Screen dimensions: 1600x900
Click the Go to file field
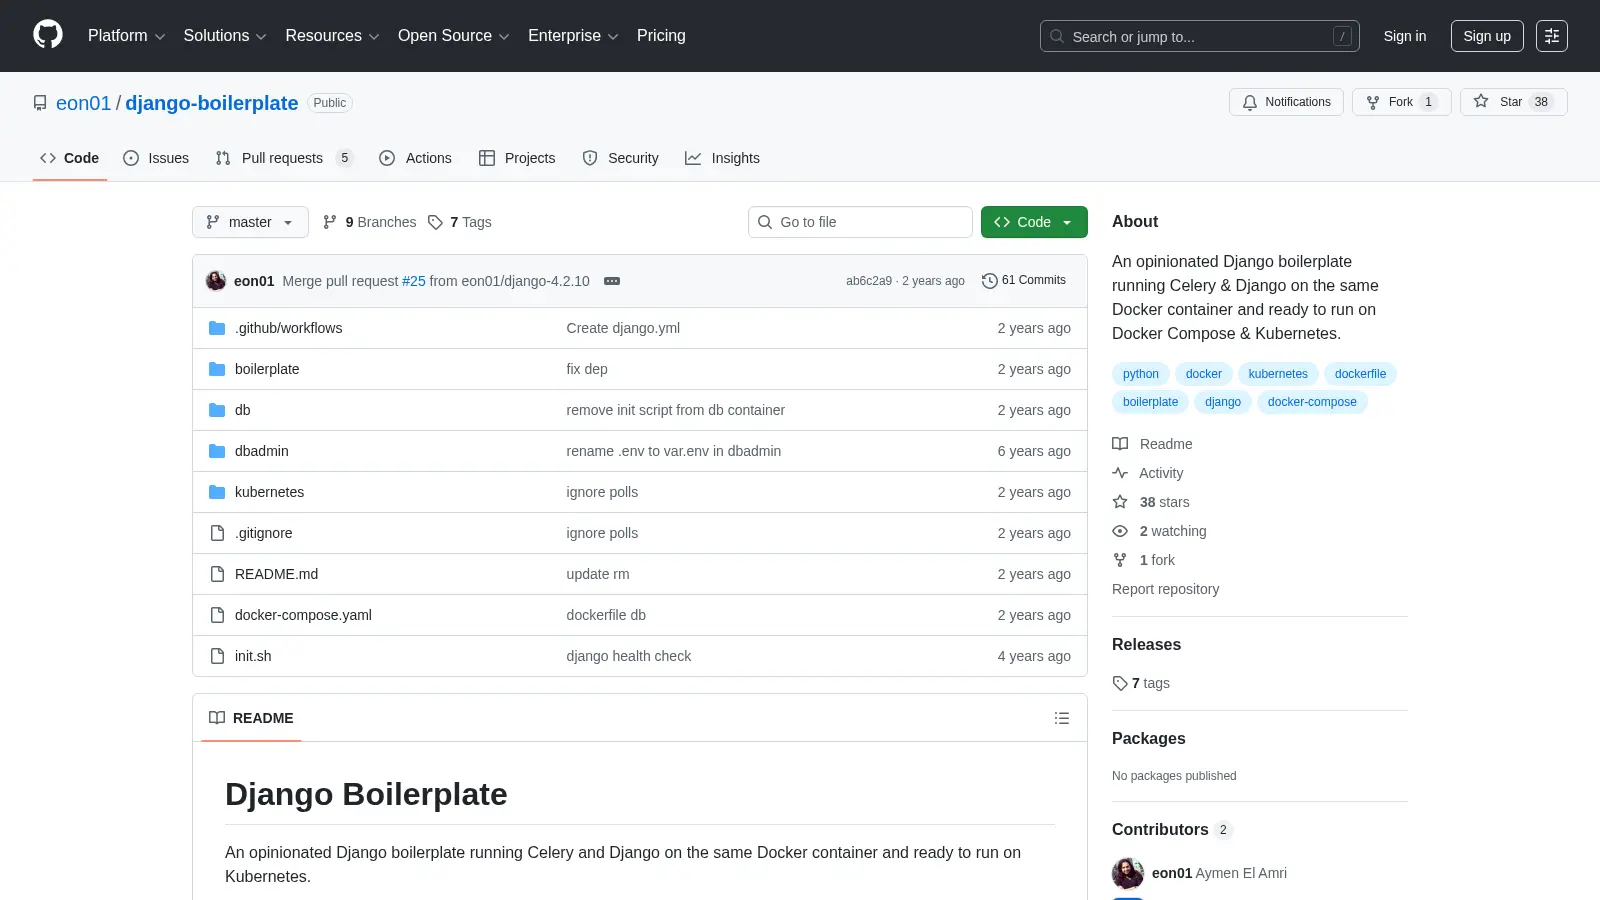pos(860,222)
